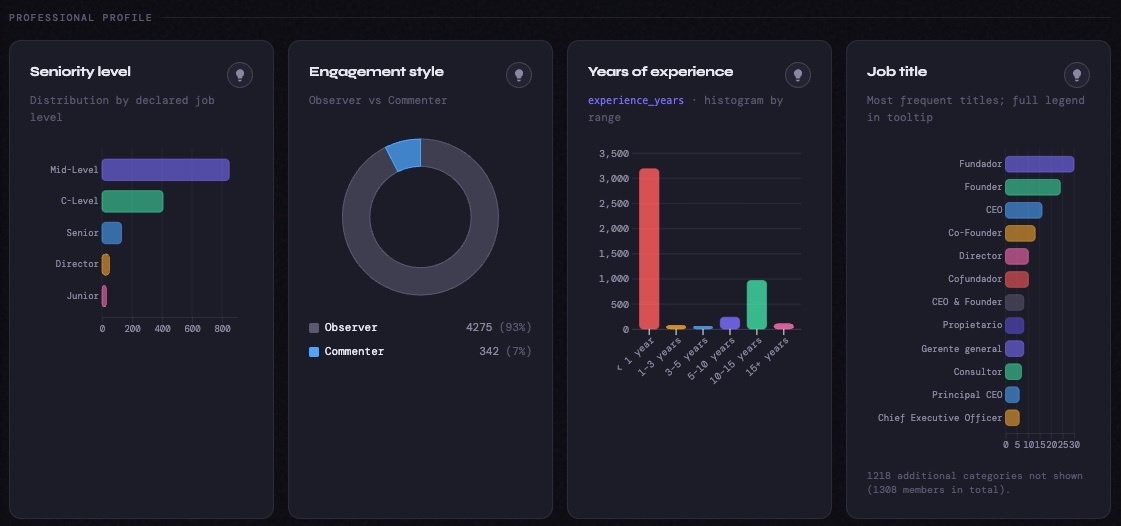The height and width of the screenshot is (526, 1121).
Task: Click the blue Commenter segment of the donut
Action: (405, 154)
